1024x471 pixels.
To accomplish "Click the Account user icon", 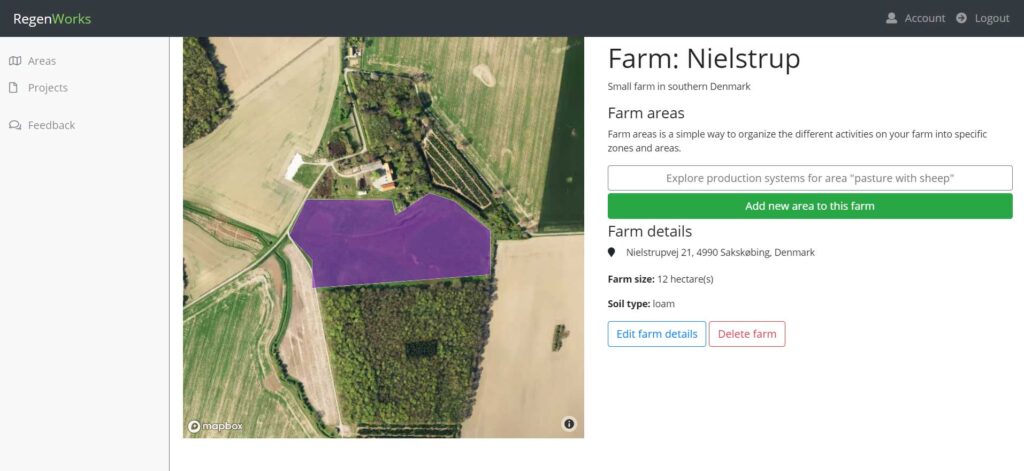I will (891, 18).
